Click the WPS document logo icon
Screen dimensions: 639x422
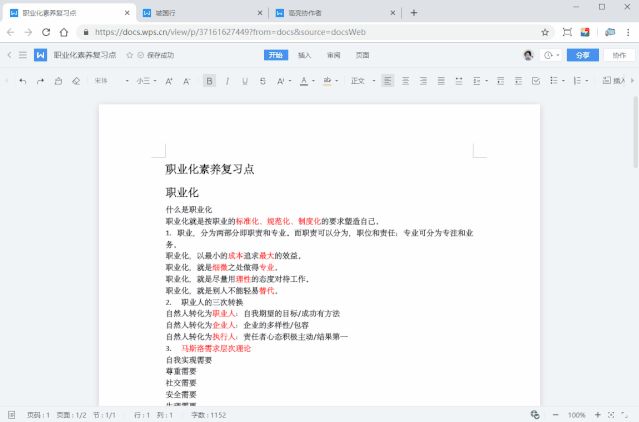click(40, 55)
